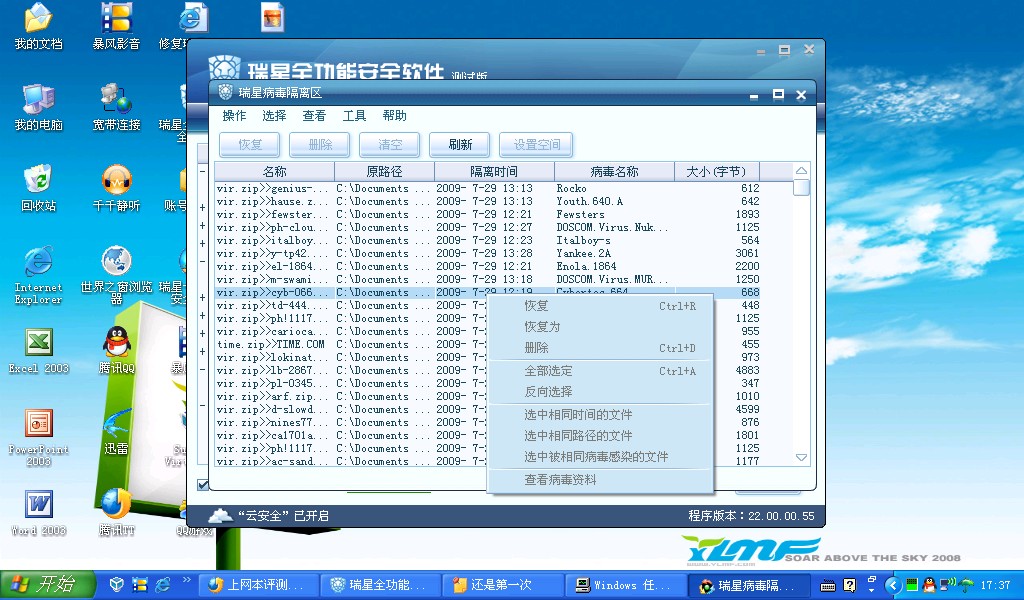The image size is (1024, 600).
Task: Click the green task manager CPU tray icon
Action: (912, 585)
